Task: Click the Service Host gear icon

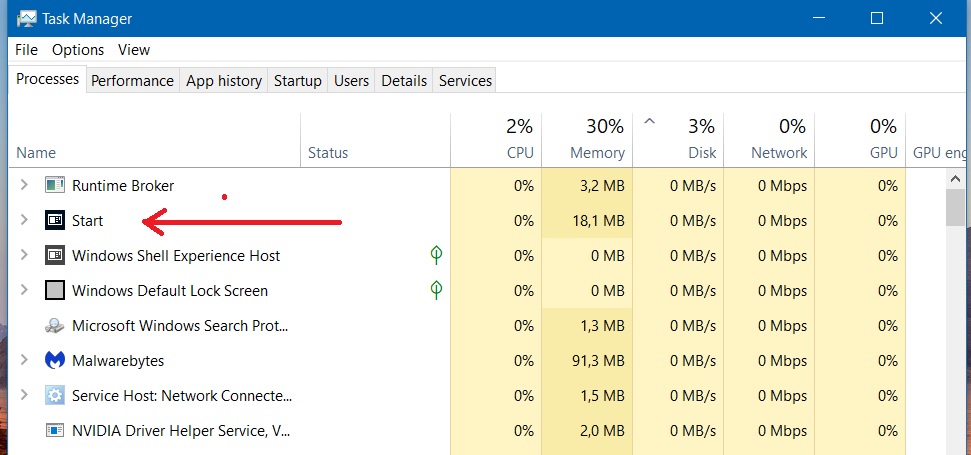Action: (x=55, y=396)
